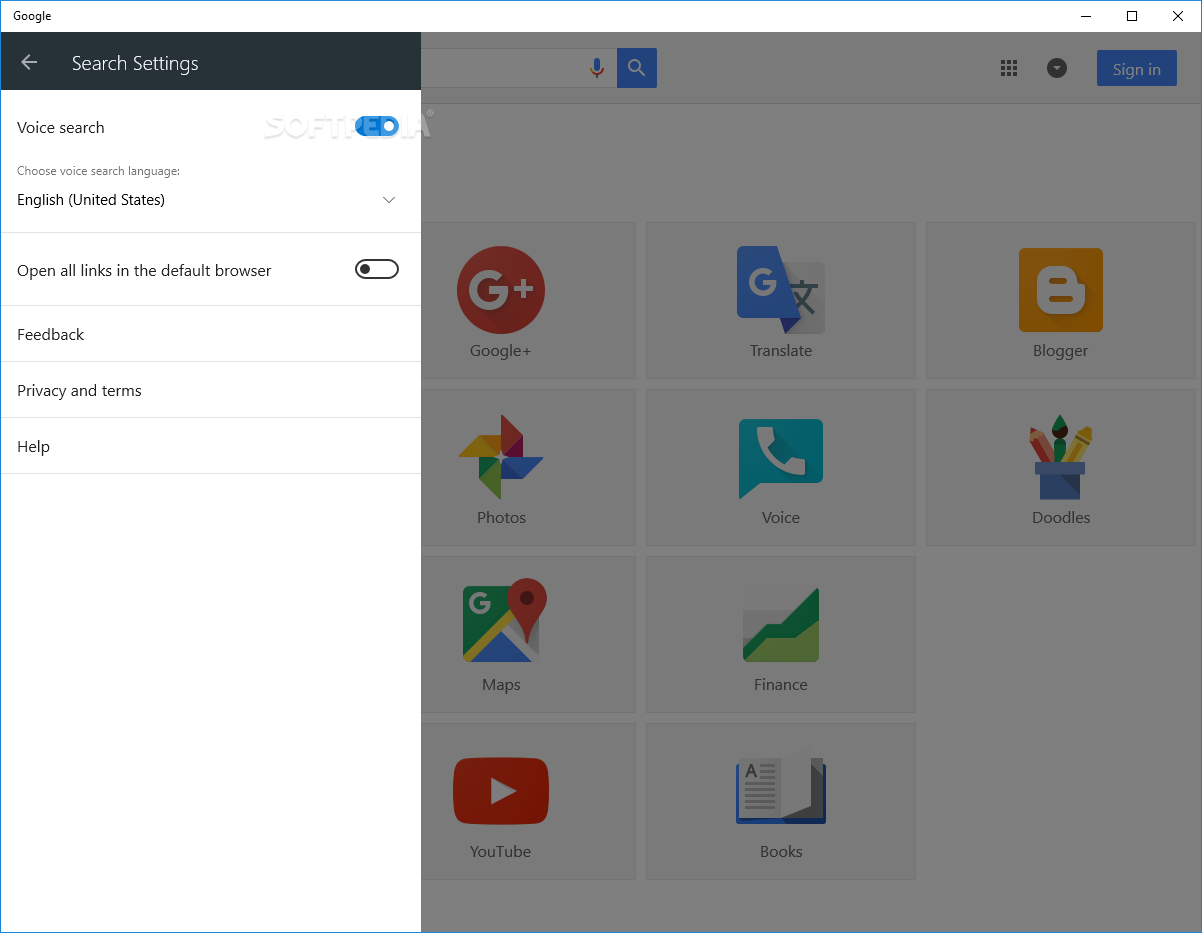1202x933 pixels.
Task: Open Privacy and terms
Action: (x=210, y=390)
